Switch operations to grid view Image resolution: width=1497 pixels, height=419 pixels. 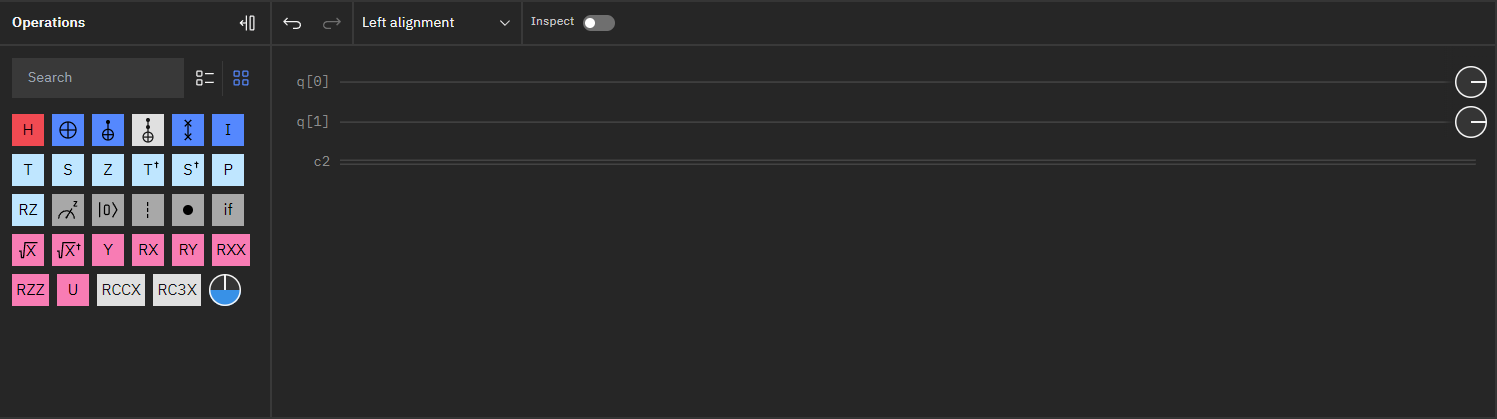tap(241, 77)
